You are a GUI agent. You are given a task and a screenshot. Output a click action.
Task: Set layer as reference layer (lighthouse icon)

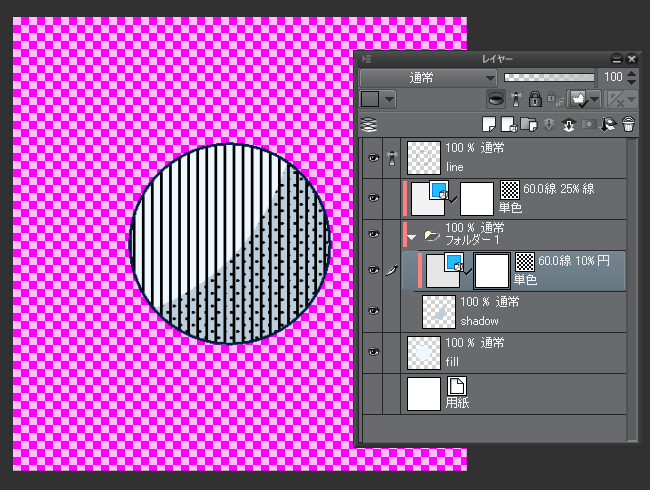click(516, 99)
